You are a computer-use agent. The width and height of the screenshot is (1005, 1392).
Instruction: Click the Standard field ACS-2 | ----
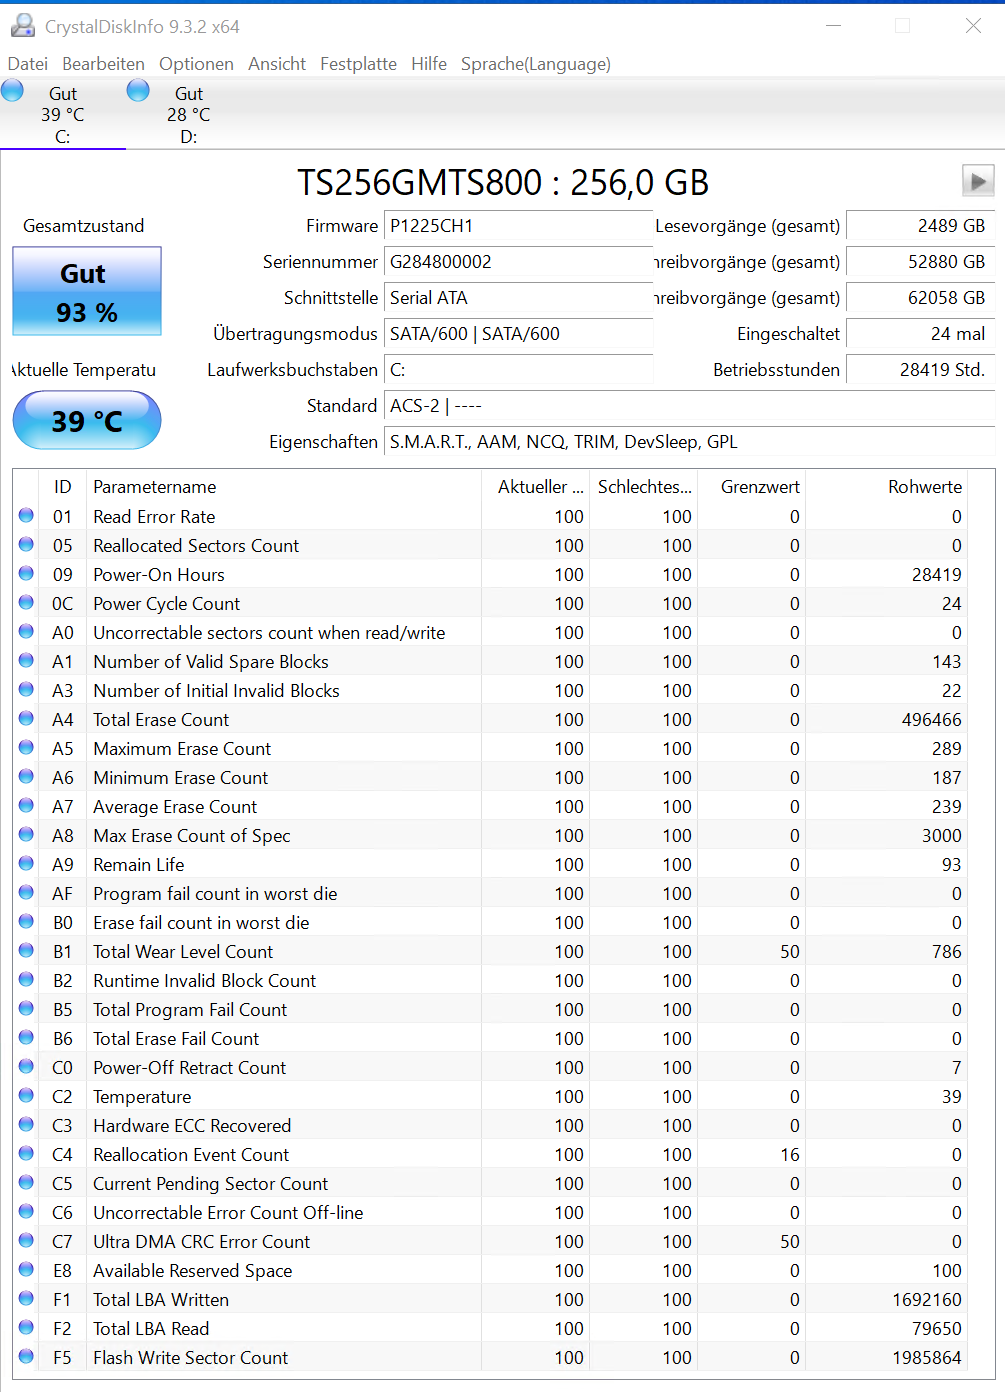[689, 406]
